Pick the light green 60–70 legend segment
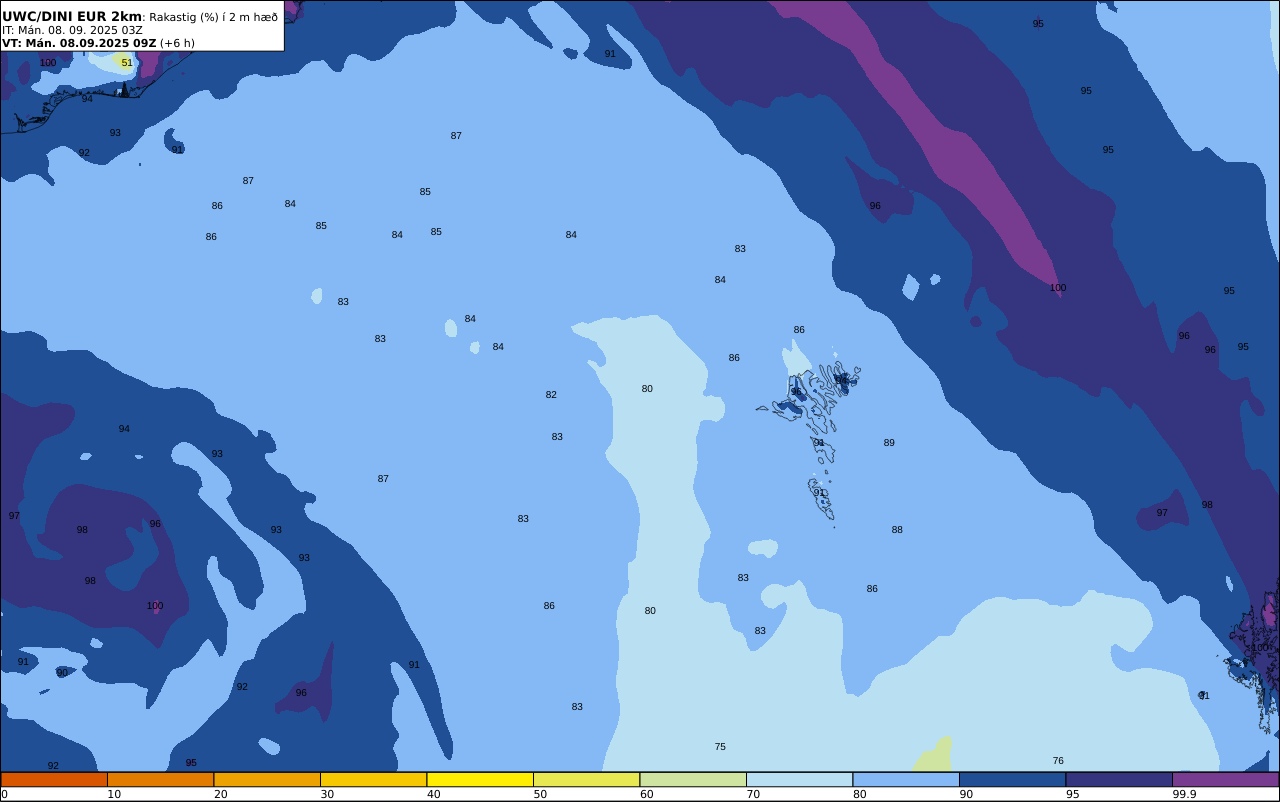Image resolution: width=1280 pixels, height=802 pixels. coord(693,779)
